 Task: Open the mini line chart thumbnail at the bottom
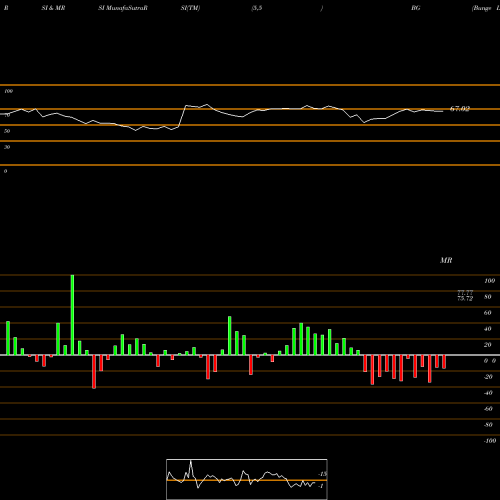click(x=247, y=479)
